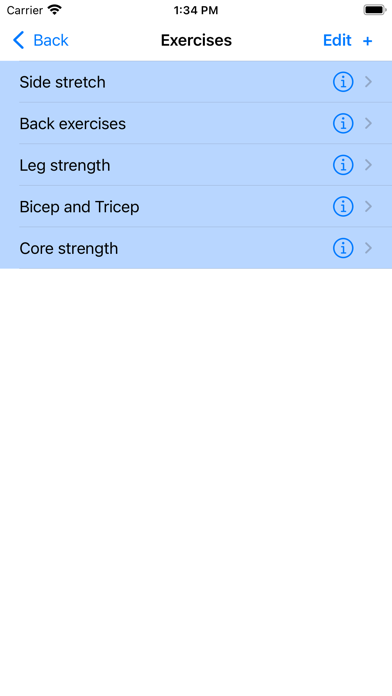Expand Side stretch with its chevron
Screen dimensions: 392x696
pos(368,82)
